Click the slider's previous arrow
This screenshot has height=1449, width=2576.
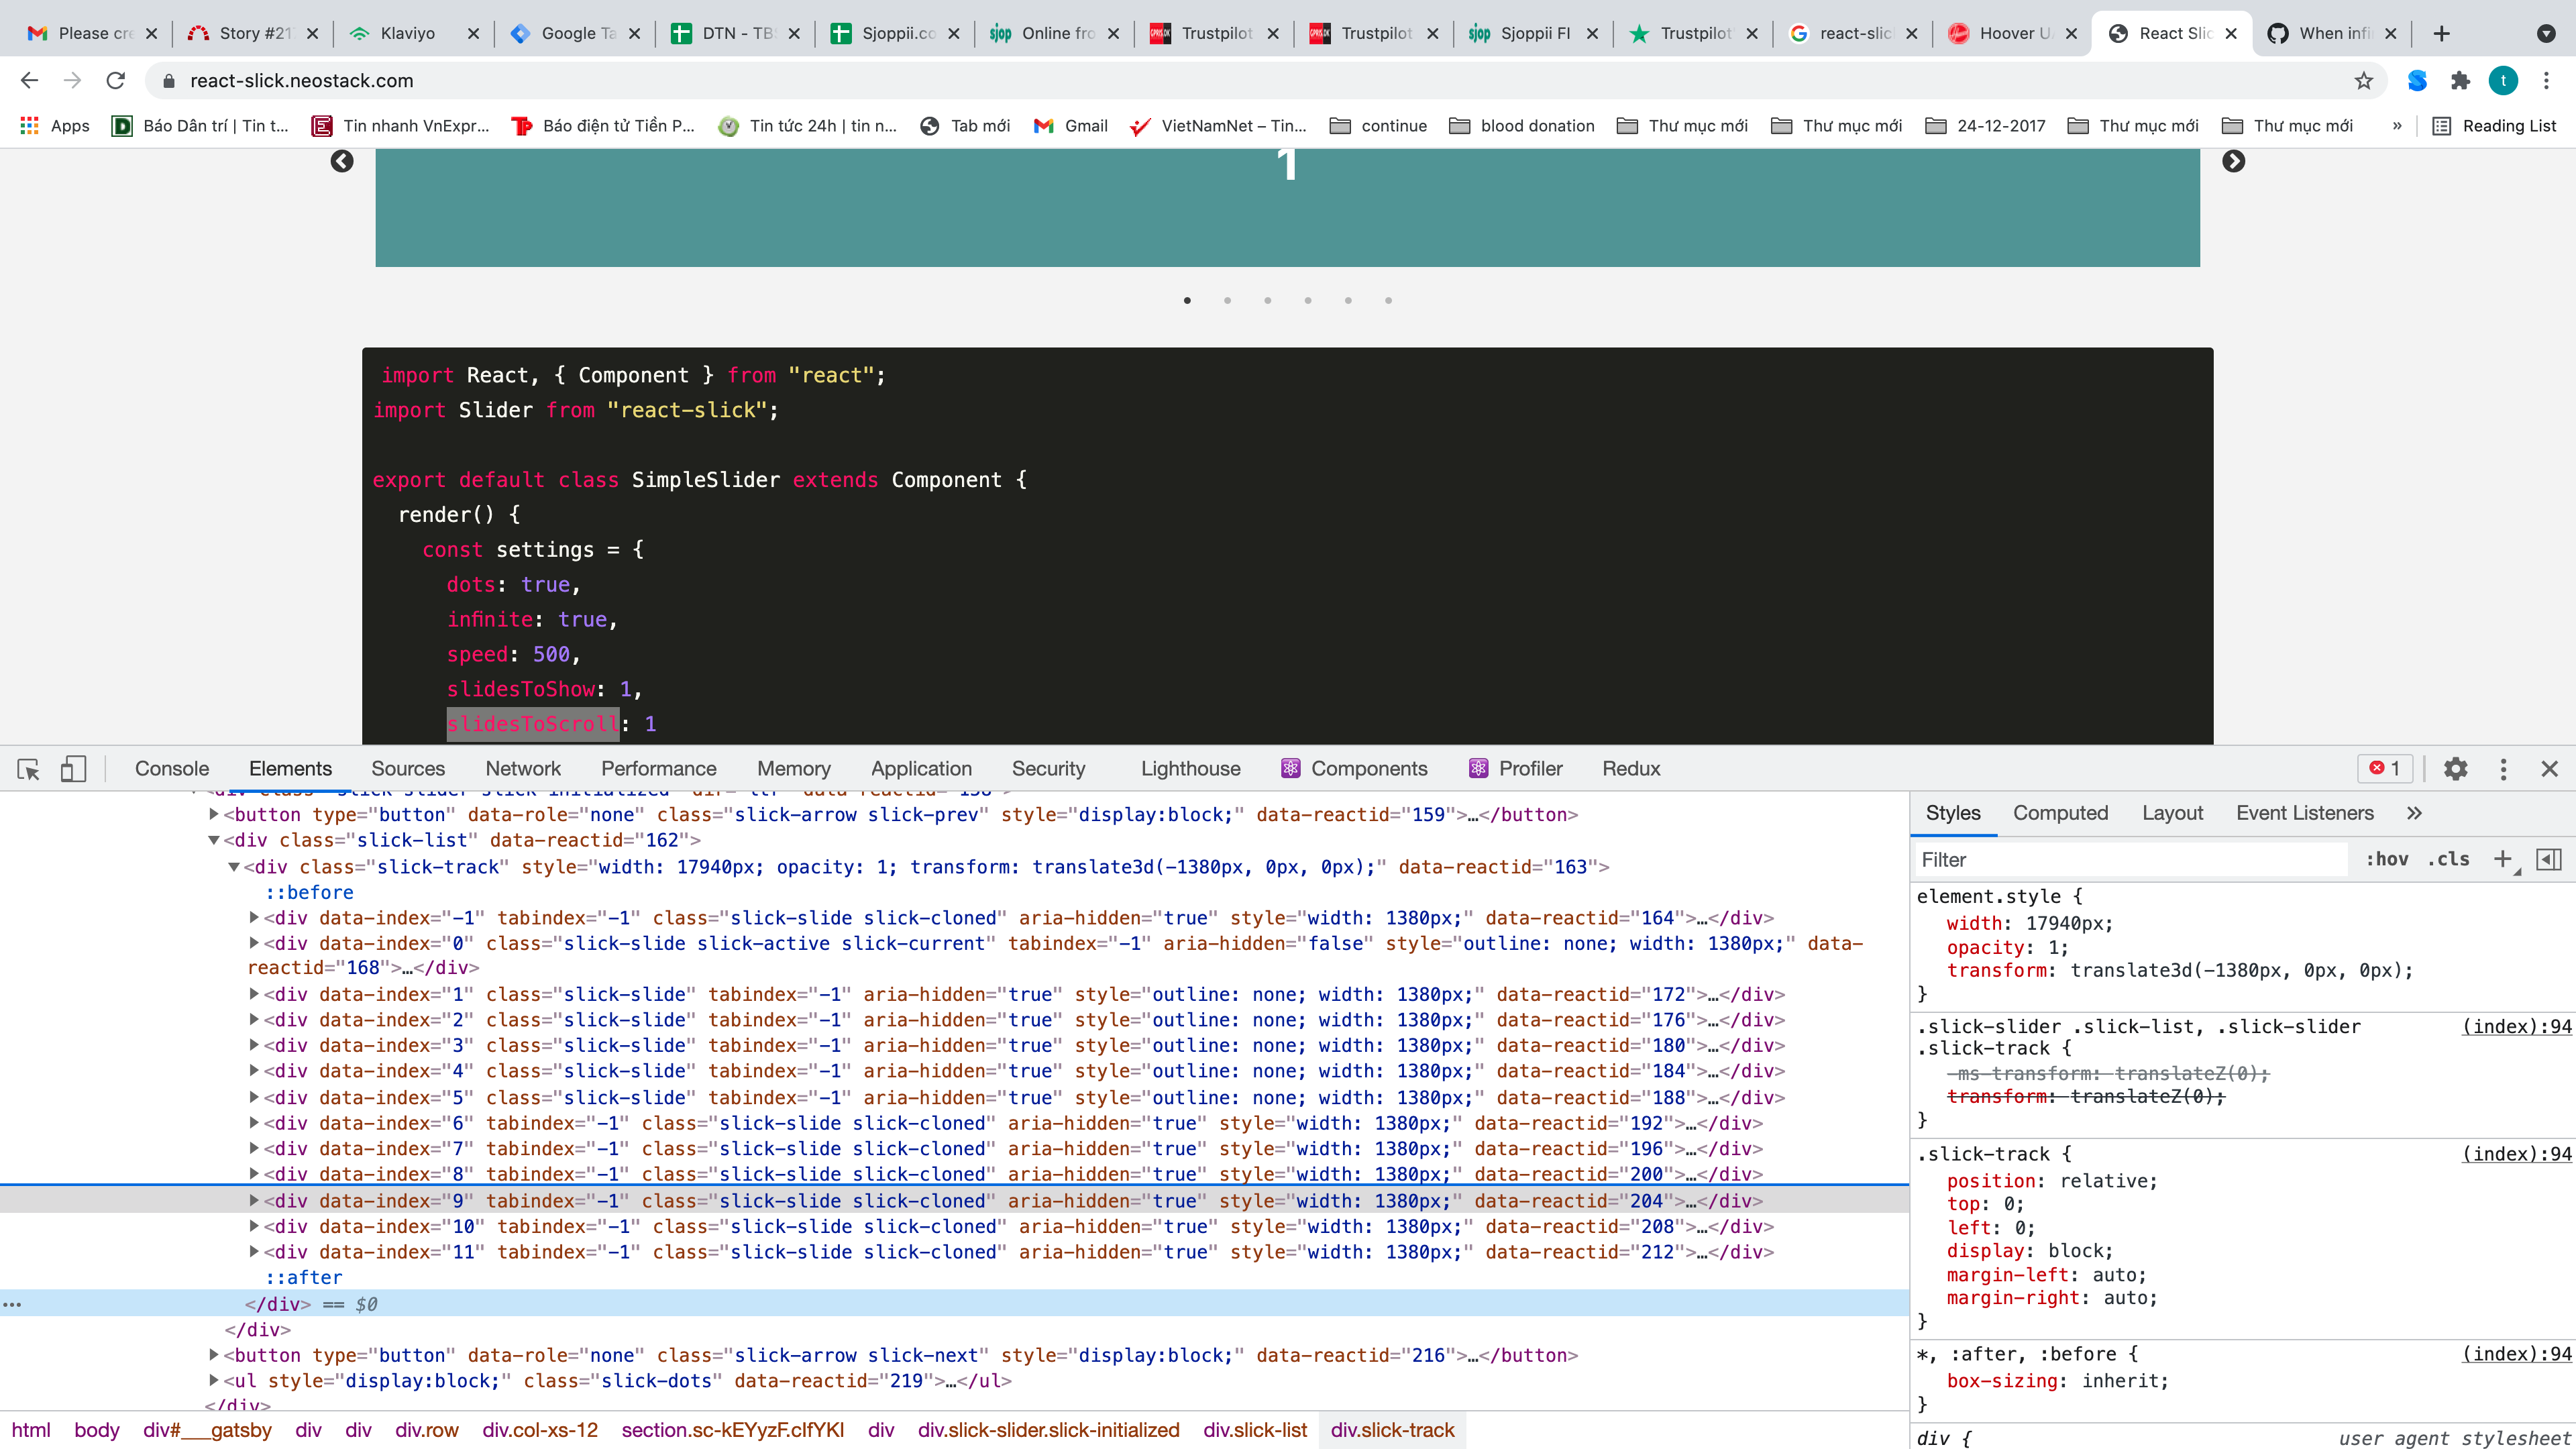coord(342,161)
